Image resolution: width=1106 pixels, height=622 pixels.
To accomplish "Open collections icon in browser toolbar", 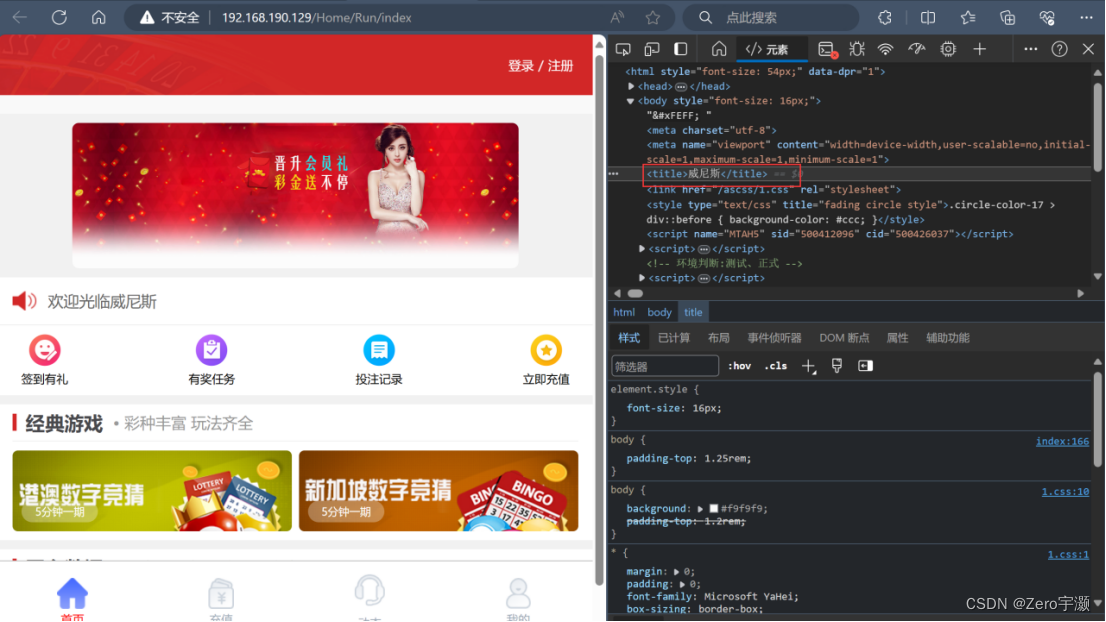I will point(1007,18).
